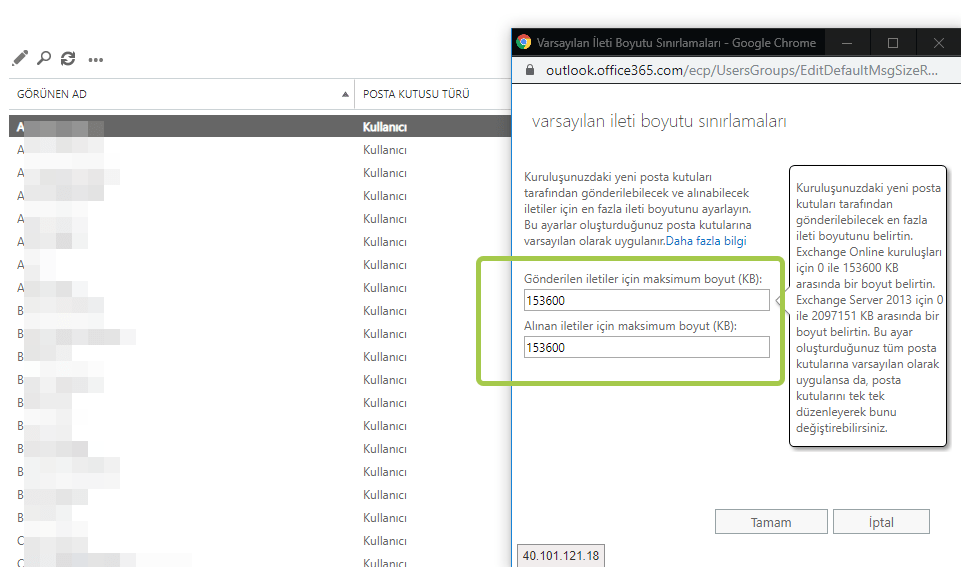
Task: Click the padlock icon in address bar
Action: (x=530, y=70)
